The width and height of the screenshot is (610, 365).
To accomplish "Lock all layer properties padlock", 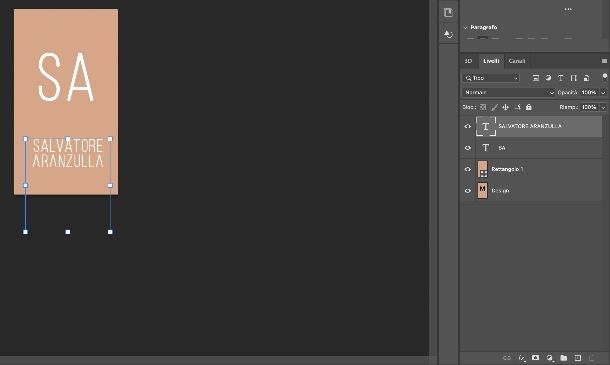I will pos(528,107).
